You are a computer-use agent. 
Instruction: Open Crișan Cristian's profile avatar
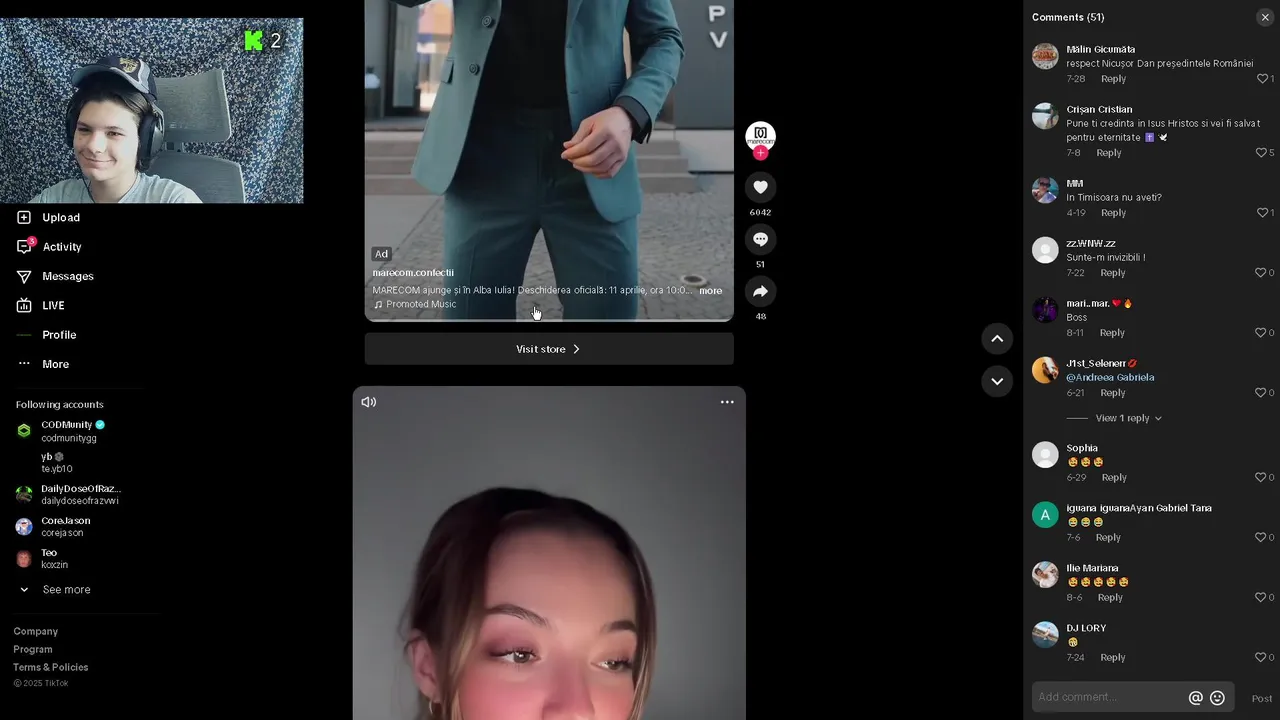[1045, 116]
